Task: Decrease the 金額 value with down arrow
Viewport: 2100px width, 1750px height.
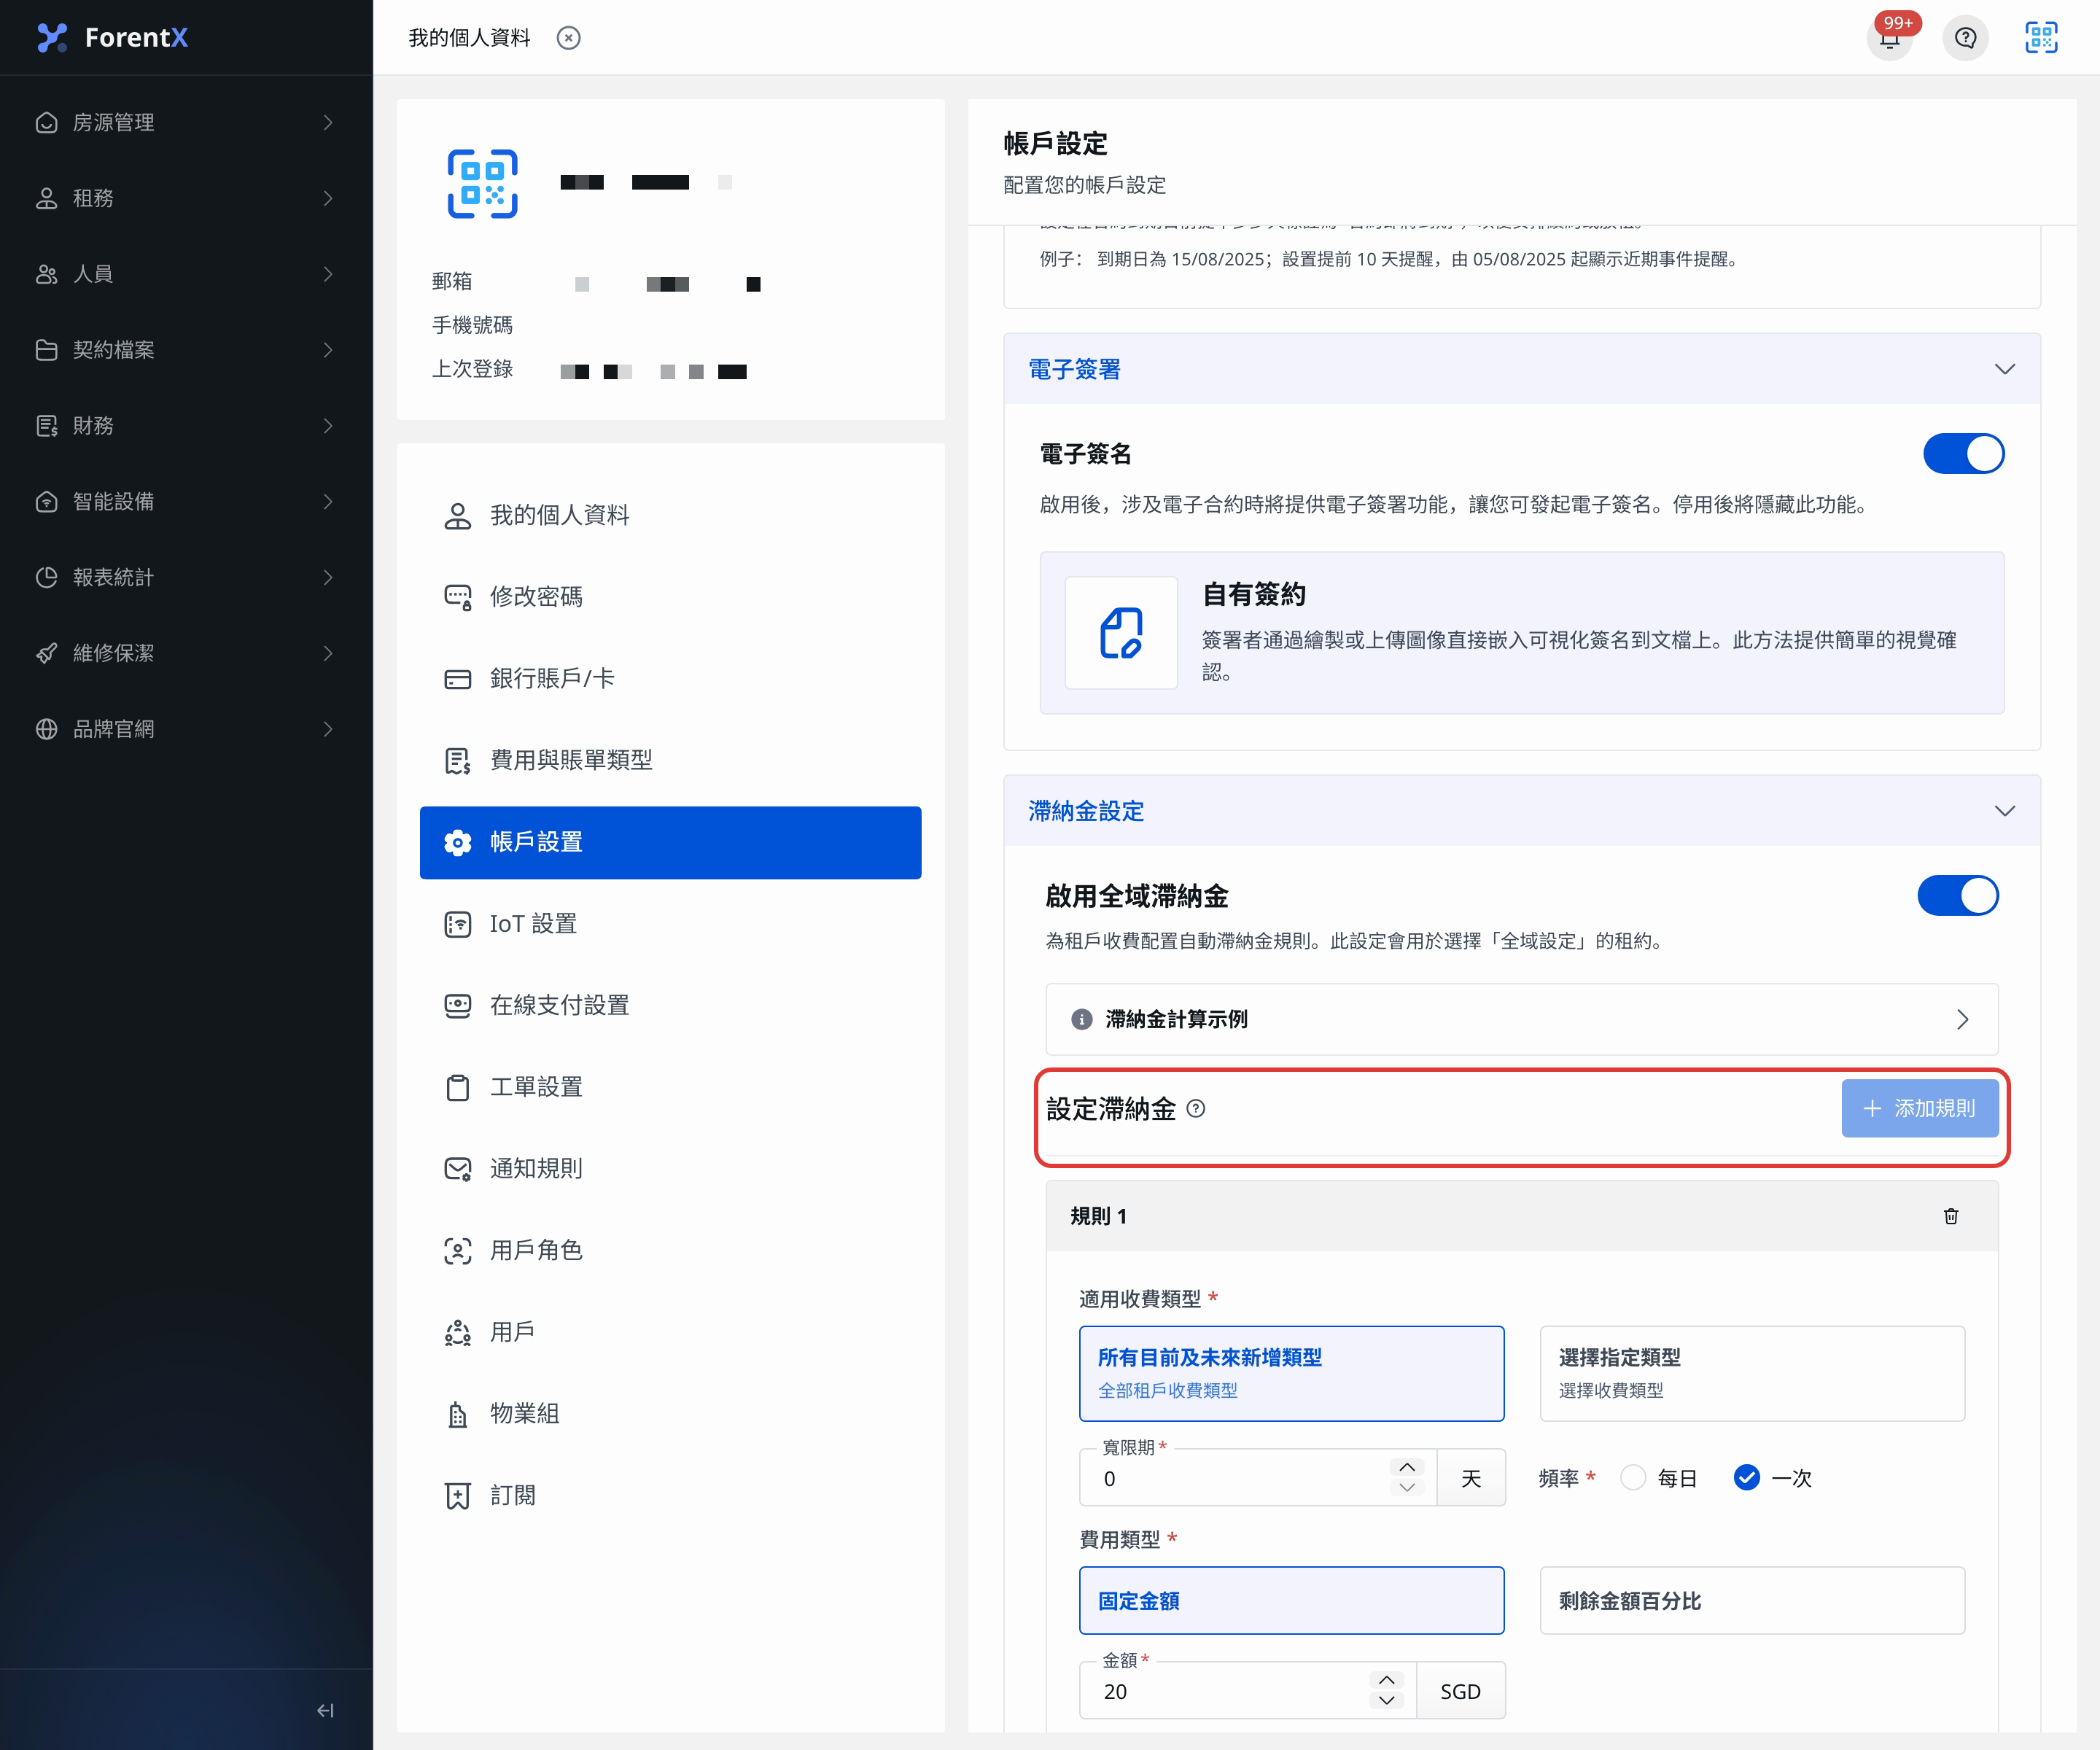Action: click(x=1386, y=1701)
